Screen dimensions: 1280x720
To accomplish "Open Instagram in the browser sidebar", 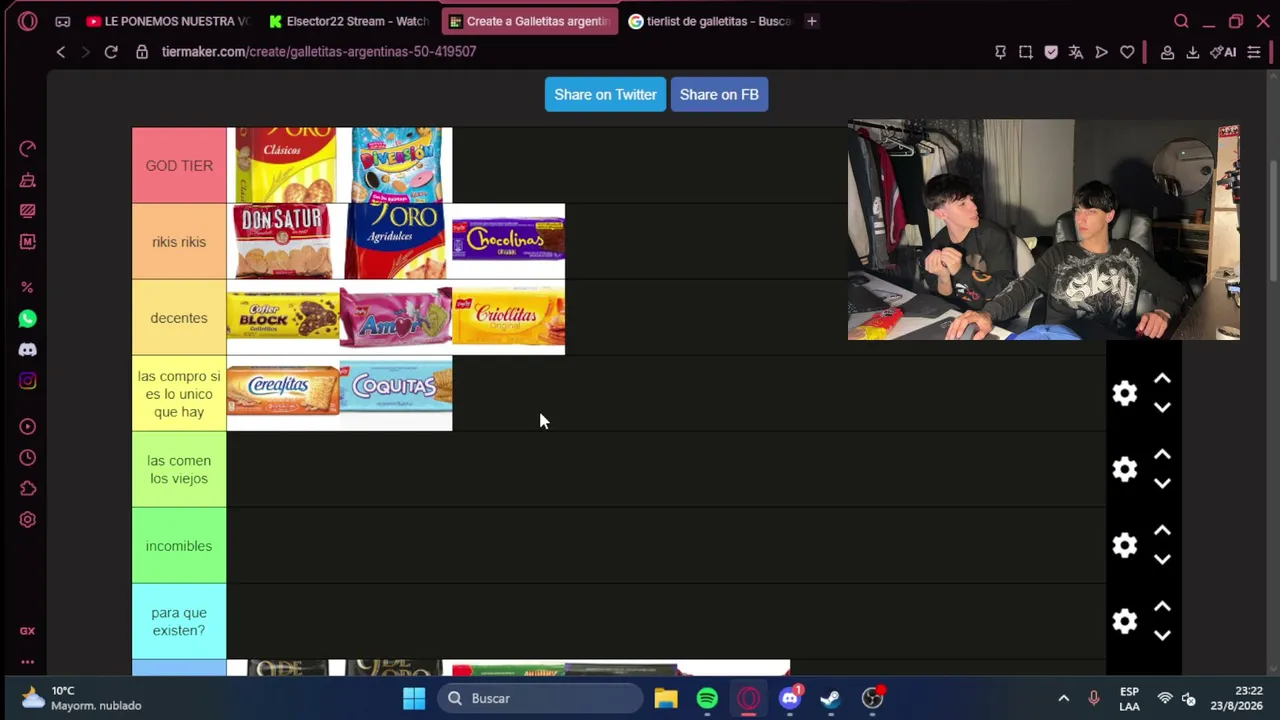I will pyautogui.click(x=27, y=381).
